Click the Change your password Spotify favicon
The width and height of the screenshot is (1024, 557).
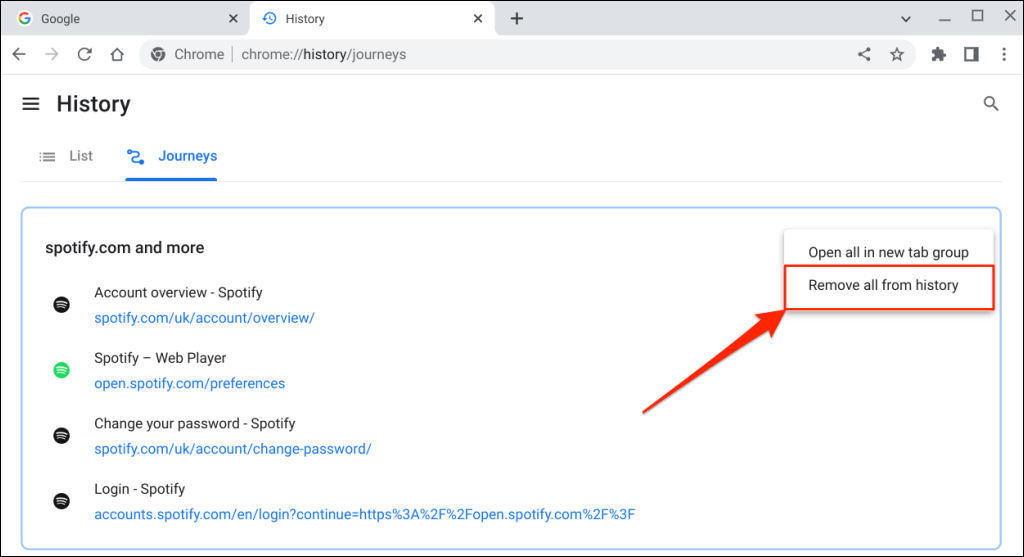pos(61,436)
